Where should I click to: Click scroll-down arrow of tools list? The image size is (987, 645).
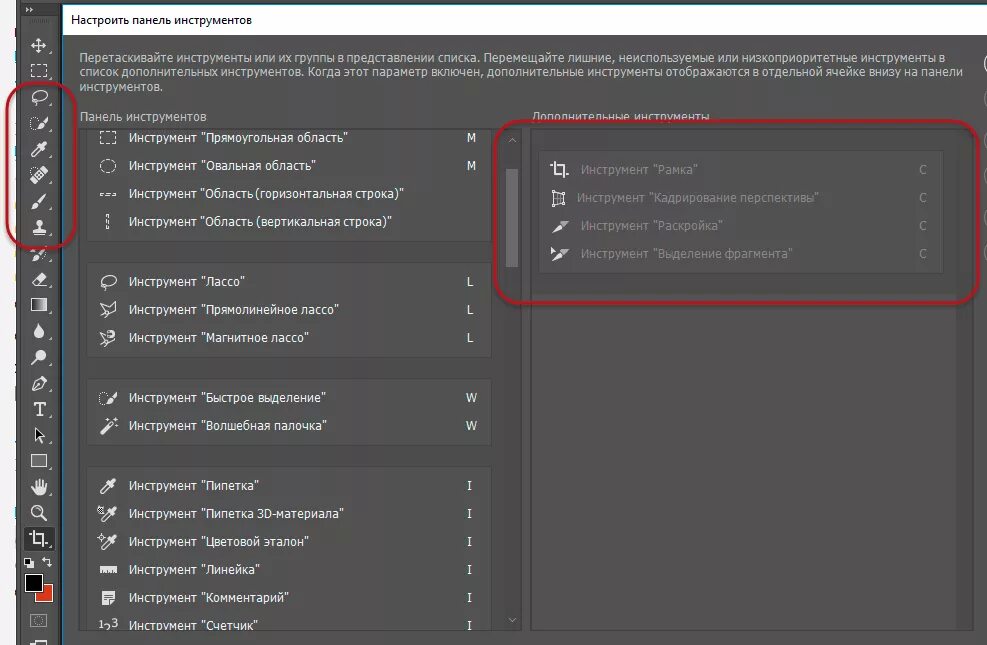[512, 620]
